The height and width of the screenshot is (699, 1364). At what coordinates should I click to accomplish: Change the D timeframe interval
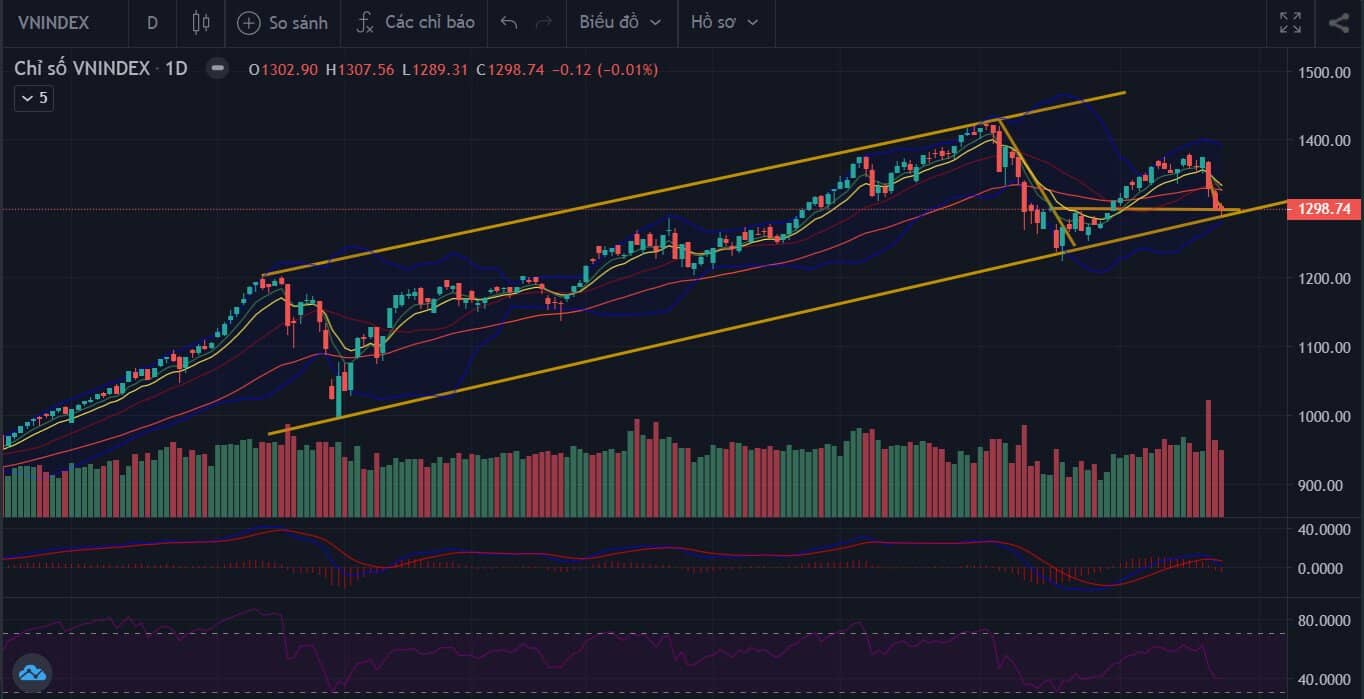152,22
